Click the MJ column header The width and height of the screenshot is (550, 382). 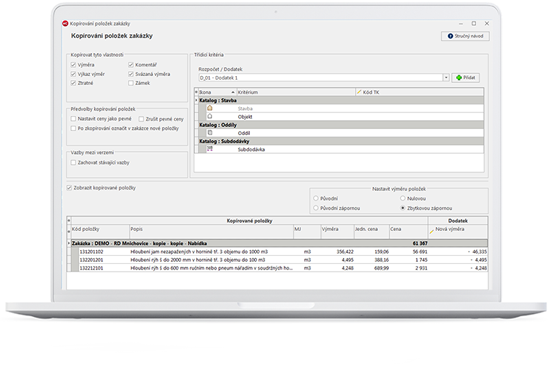[x=307, y=231]
